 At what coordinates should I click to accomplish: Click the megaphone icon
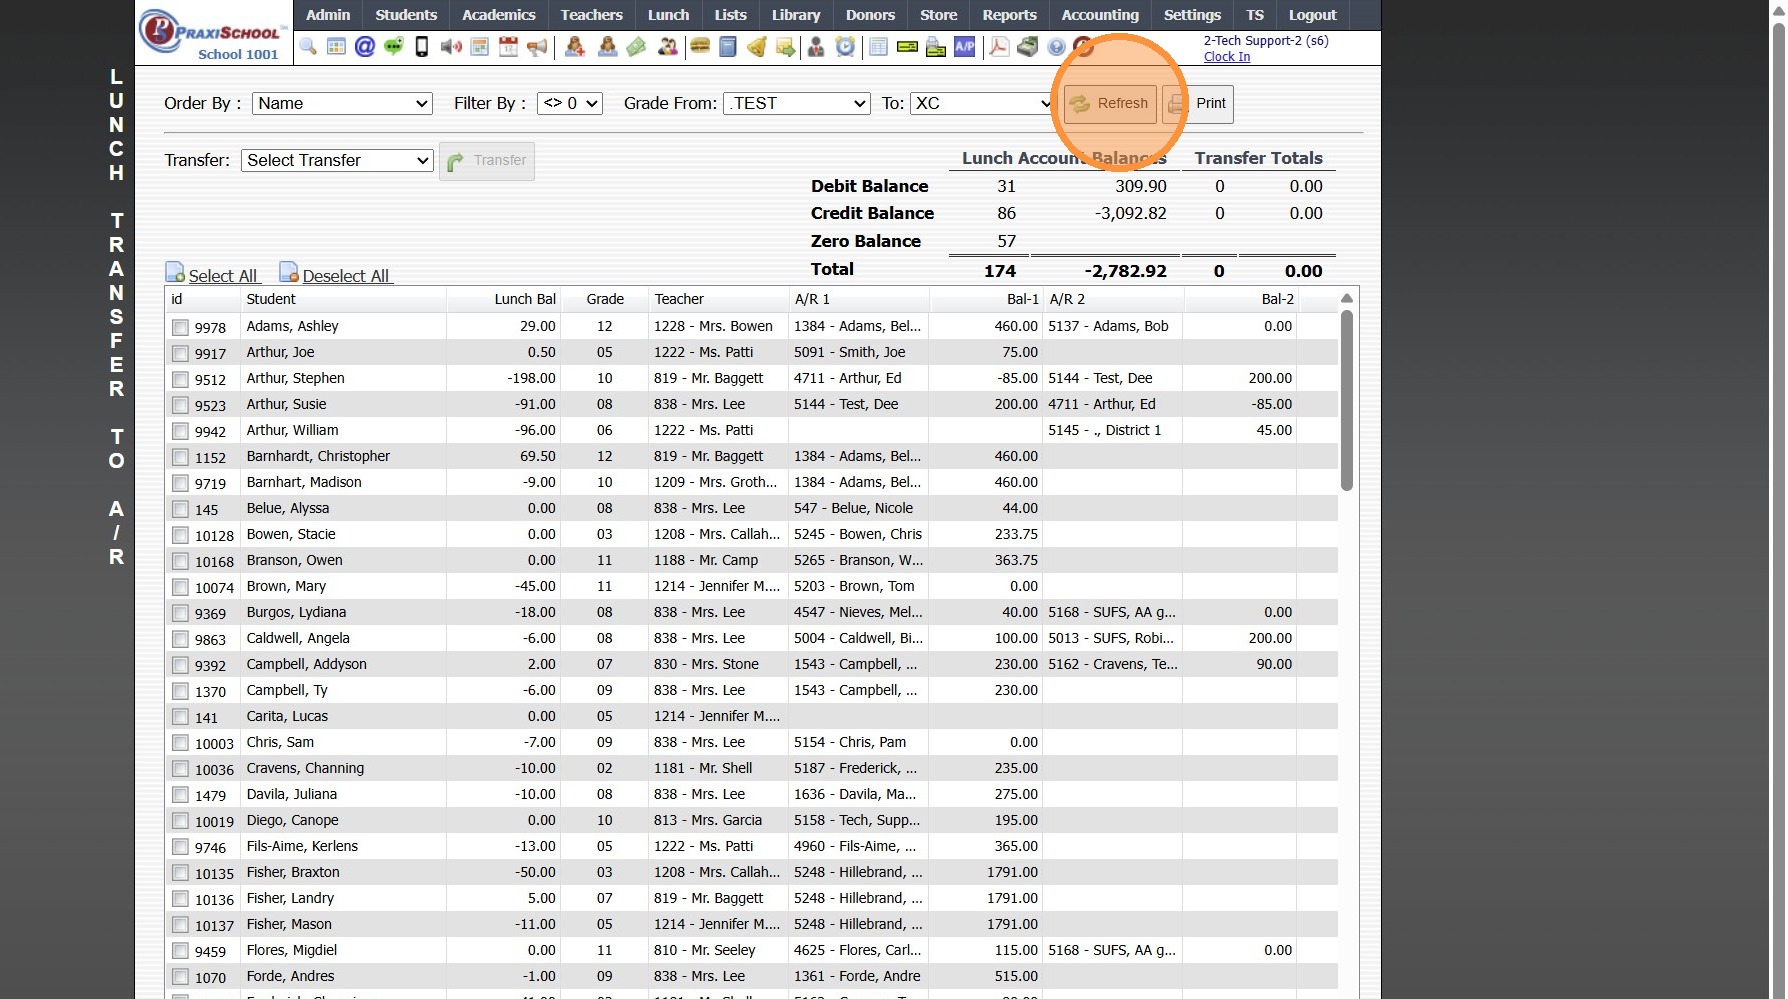[x=537, y=47]
